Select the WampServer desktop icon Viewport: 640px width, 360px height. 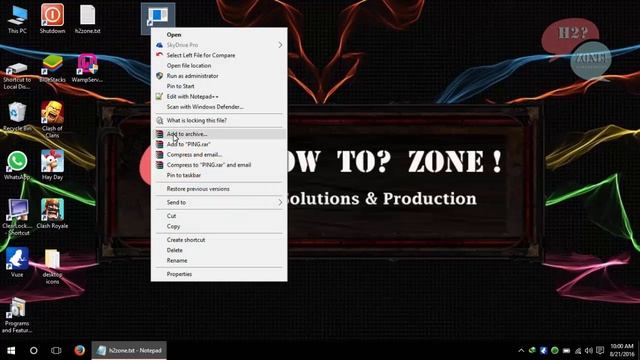[x=87, y=69]
